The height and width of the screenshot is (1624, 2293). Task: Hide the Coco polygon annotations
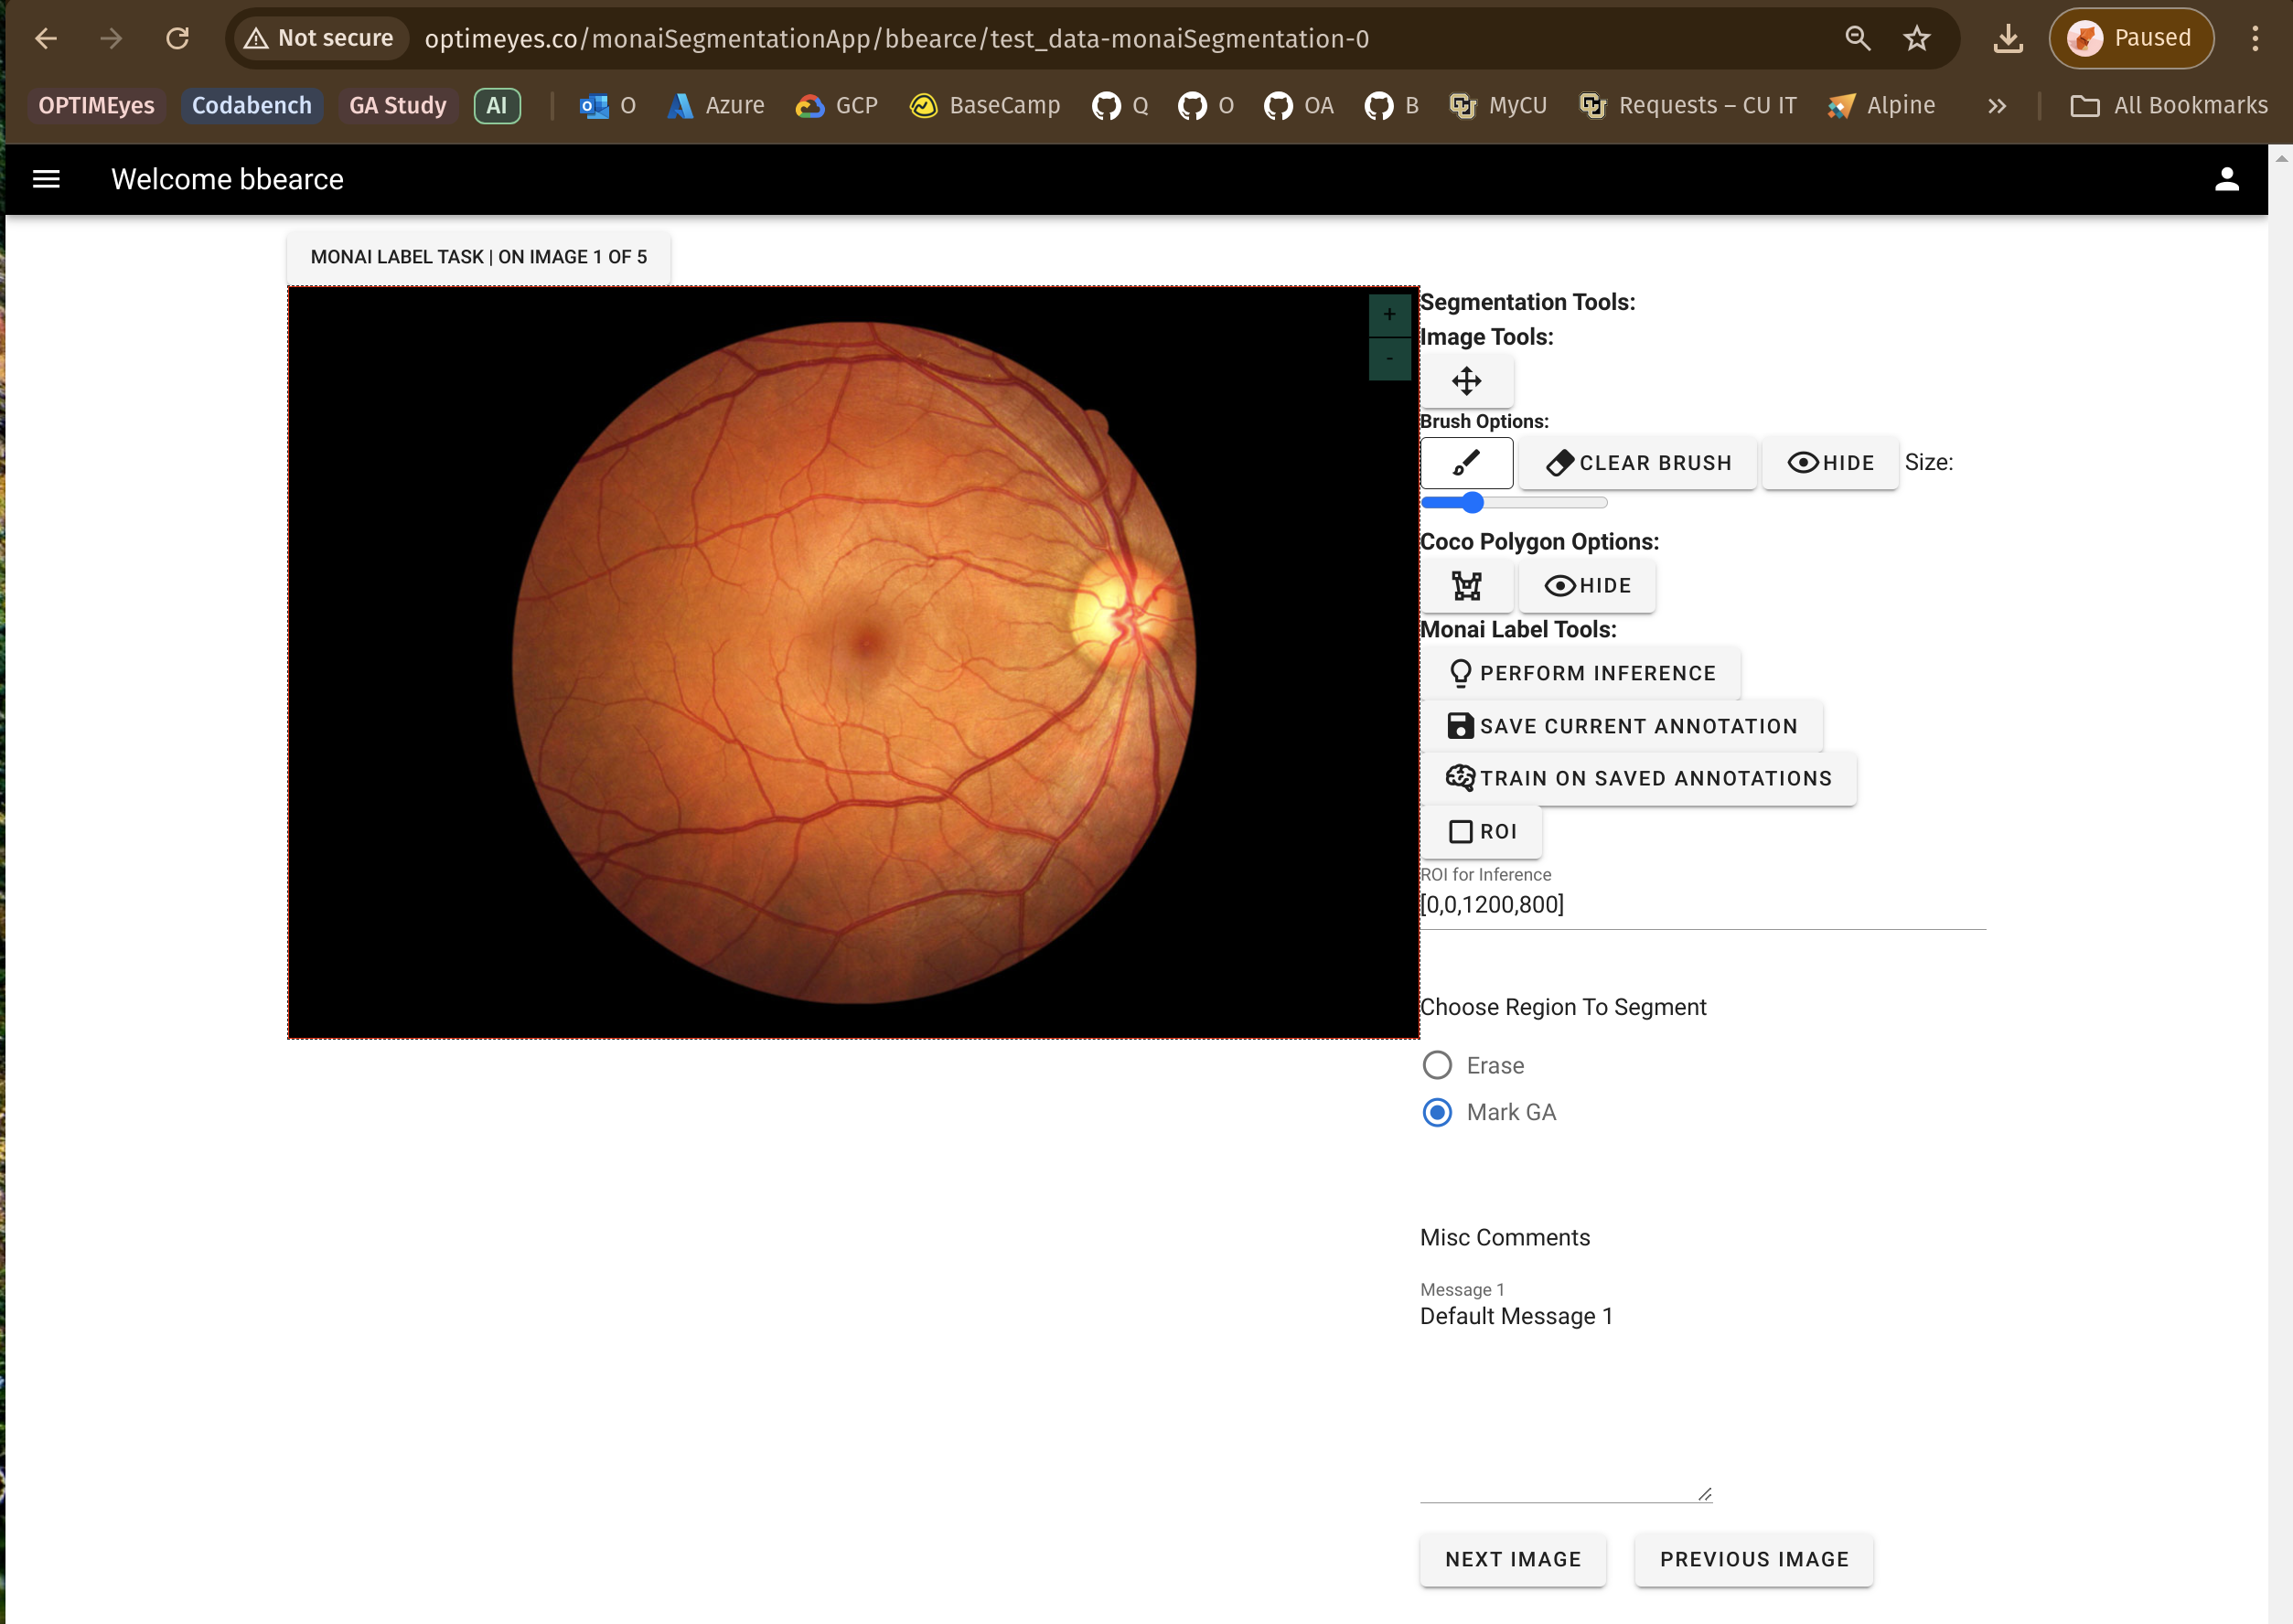click(x=1586, y=586)
